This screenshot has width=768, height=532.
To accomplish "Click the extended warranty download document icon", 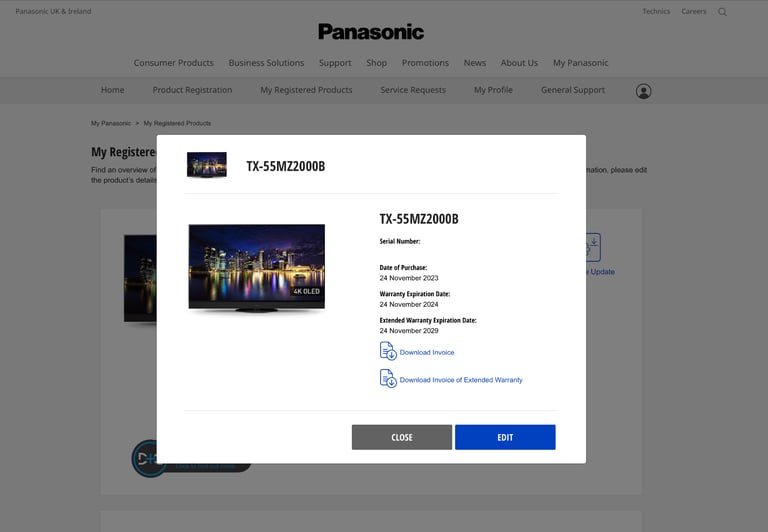I will coord(388,379).
